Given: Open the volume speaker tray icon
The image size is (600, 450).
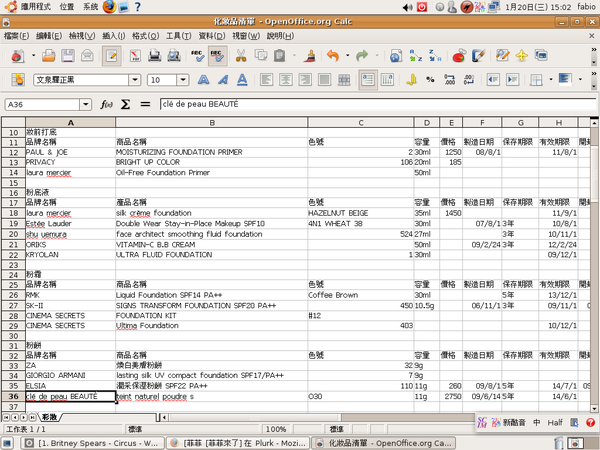Looking at the screenshot, I should 407,7.
